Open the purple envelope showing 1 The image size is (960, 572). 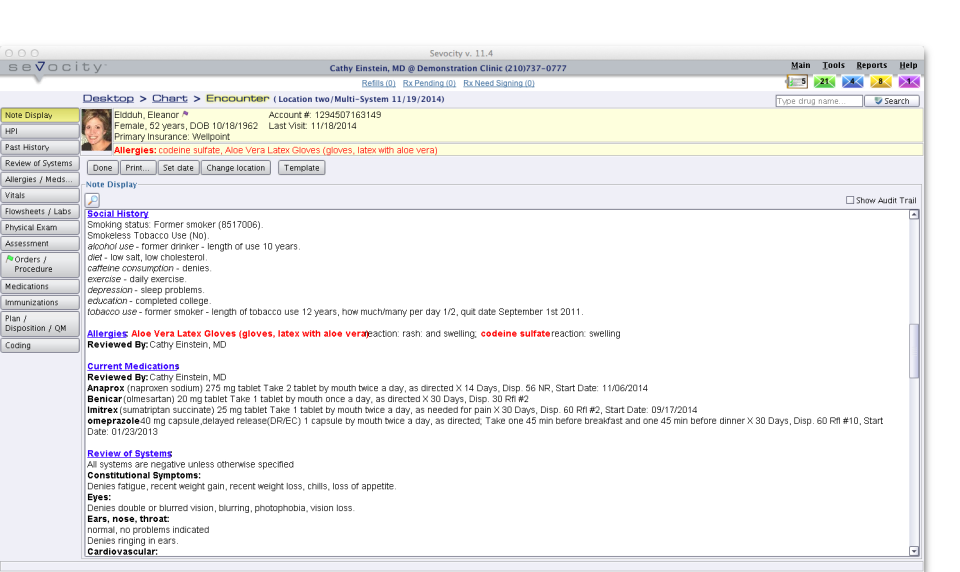coord(909,81)
